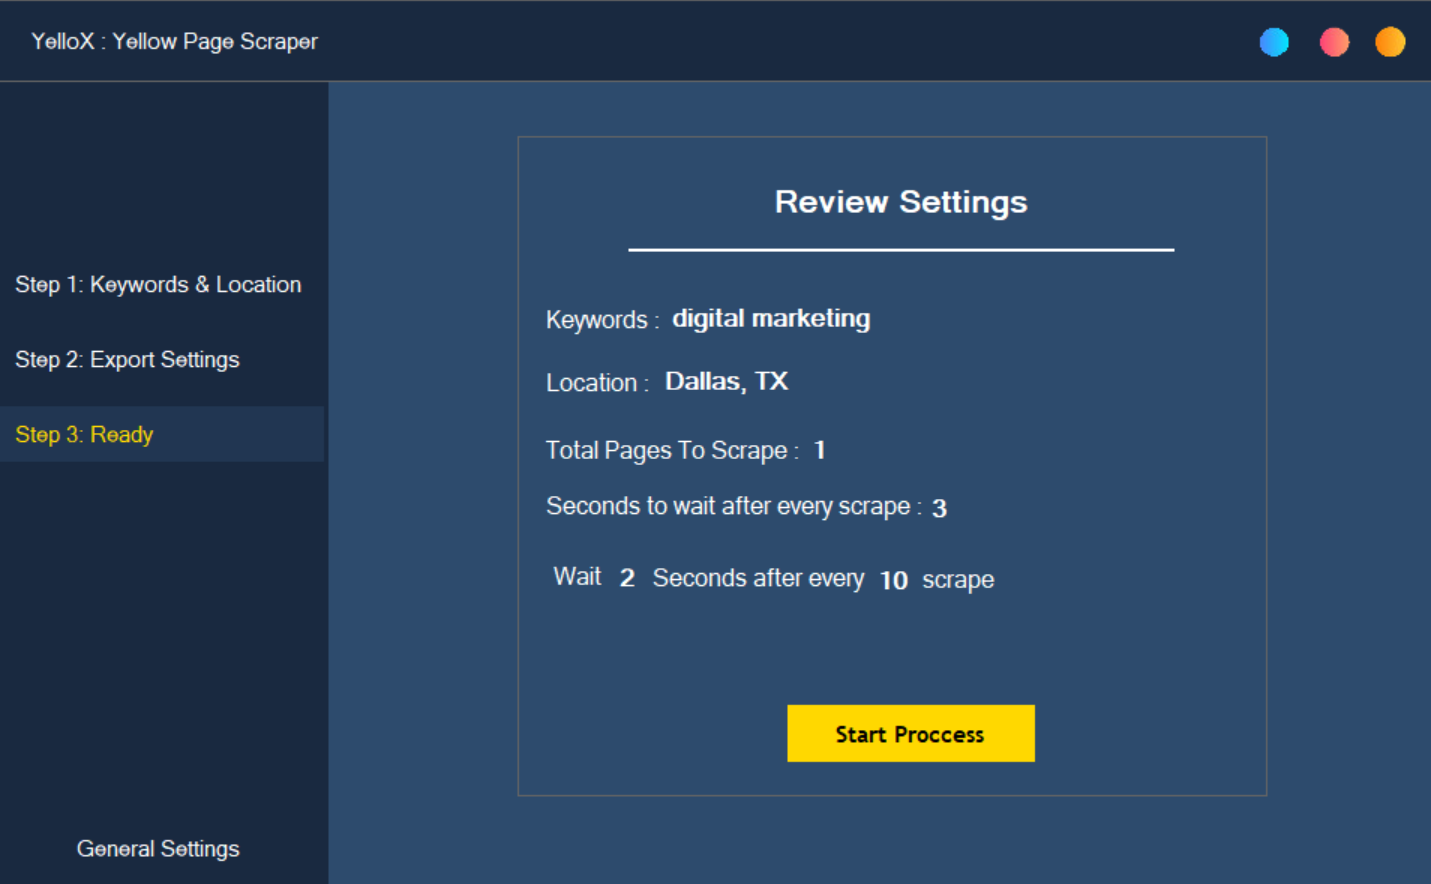Click the orange circle window button

click(x=1389, y=42)
